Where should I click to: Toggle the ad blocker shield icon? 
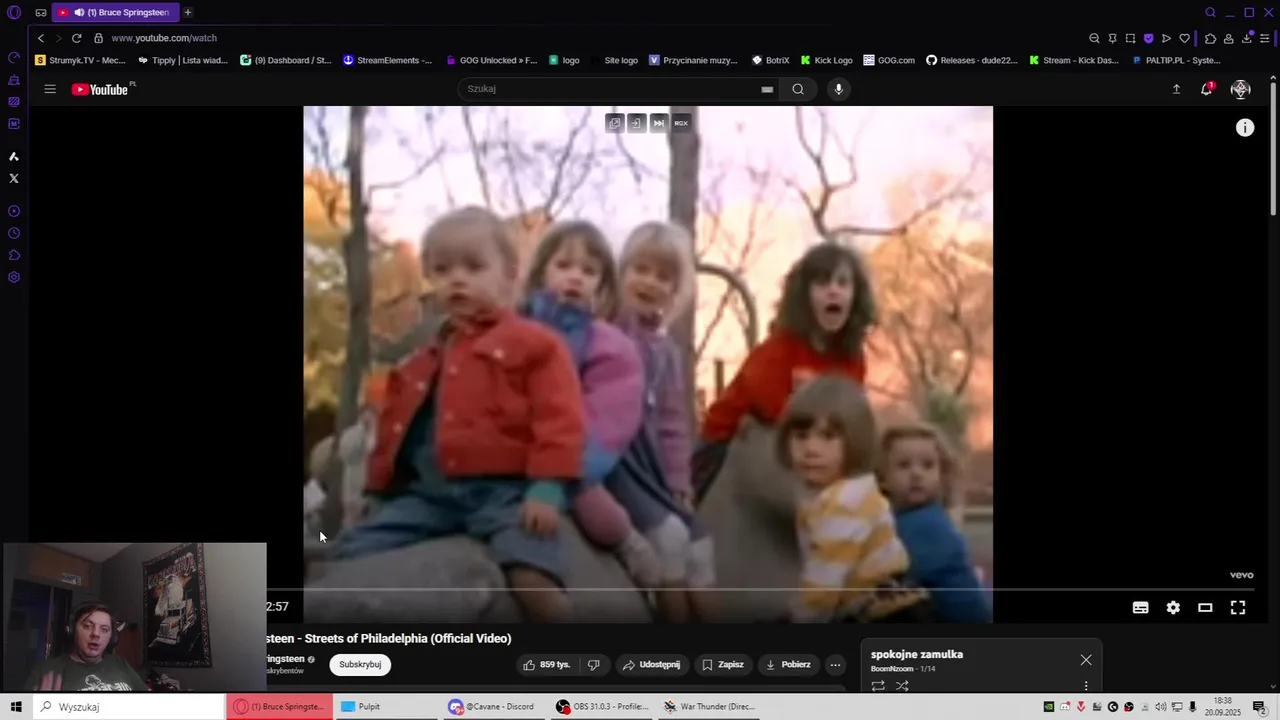[1148, 38]
